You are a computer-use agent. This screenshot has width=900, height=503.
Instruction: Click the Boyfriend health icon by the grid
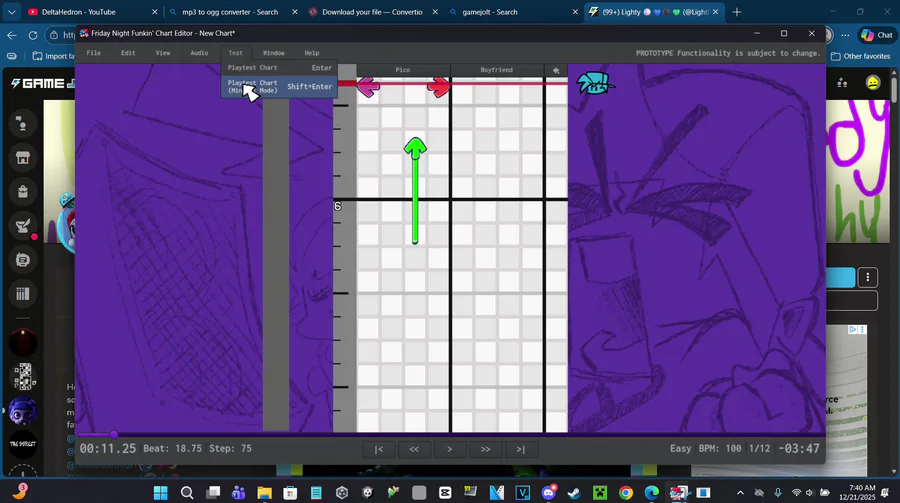595,84
